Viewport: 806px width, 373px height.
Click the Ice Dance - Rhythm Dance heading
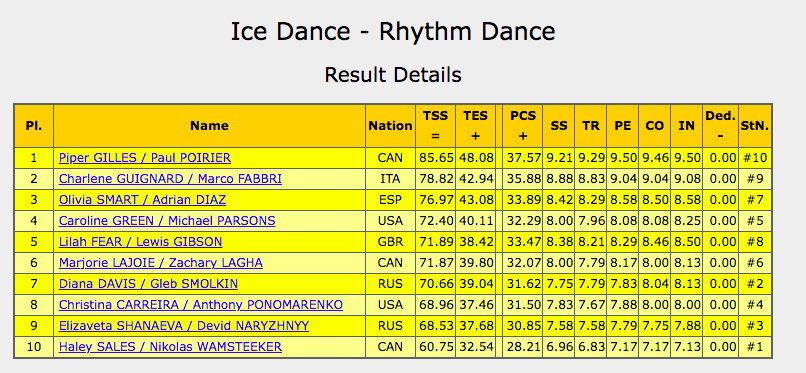[393, 32]
